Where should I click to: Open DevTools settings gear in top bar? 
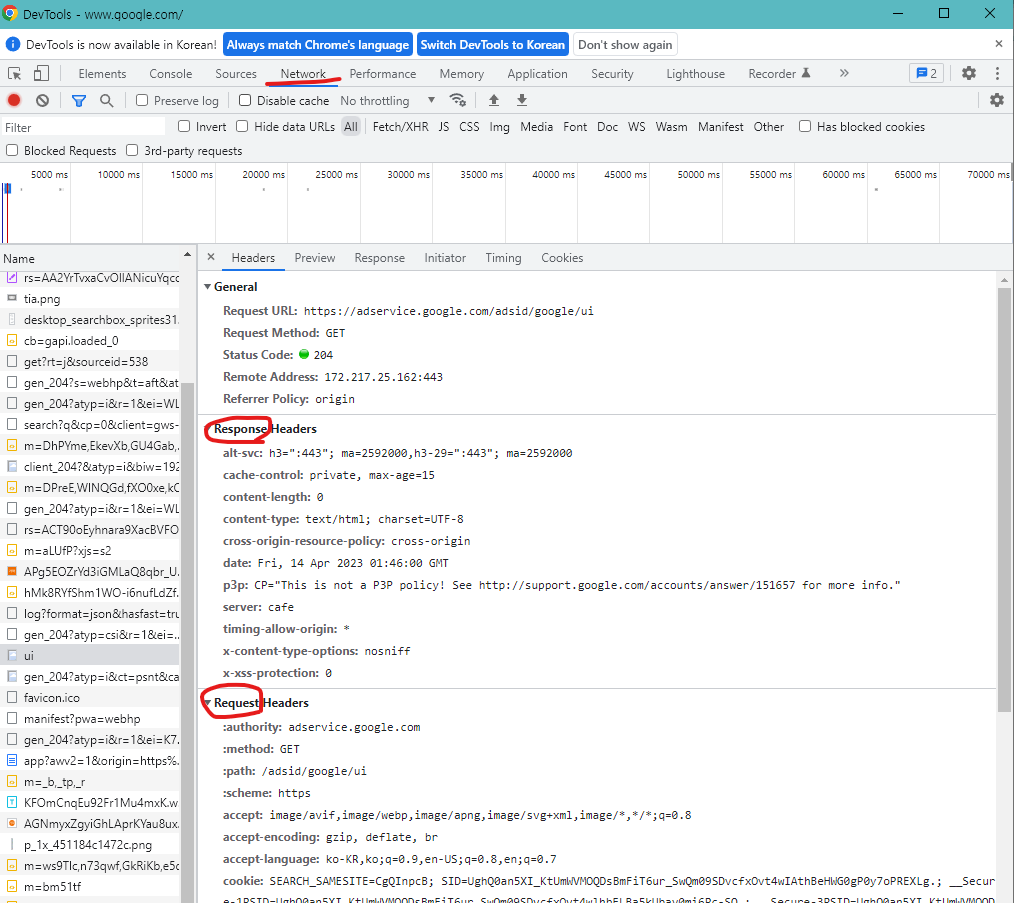pos(969,73)
